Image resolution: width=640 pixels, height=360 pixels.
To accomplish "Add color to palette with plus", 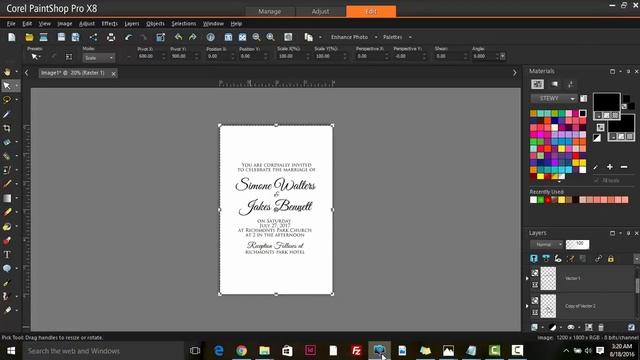I will (x=609, y=167).
